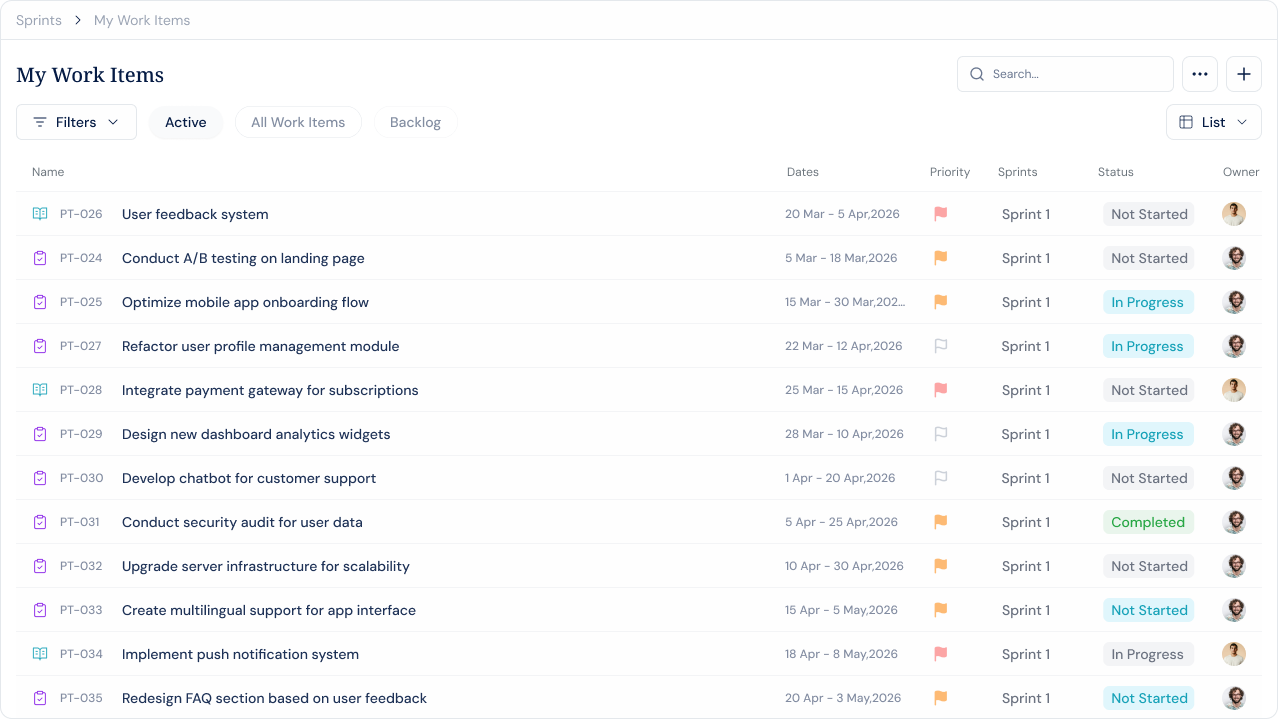Click the task icon beside PT-027
The image size is (1278, 719).
point(40,346)
